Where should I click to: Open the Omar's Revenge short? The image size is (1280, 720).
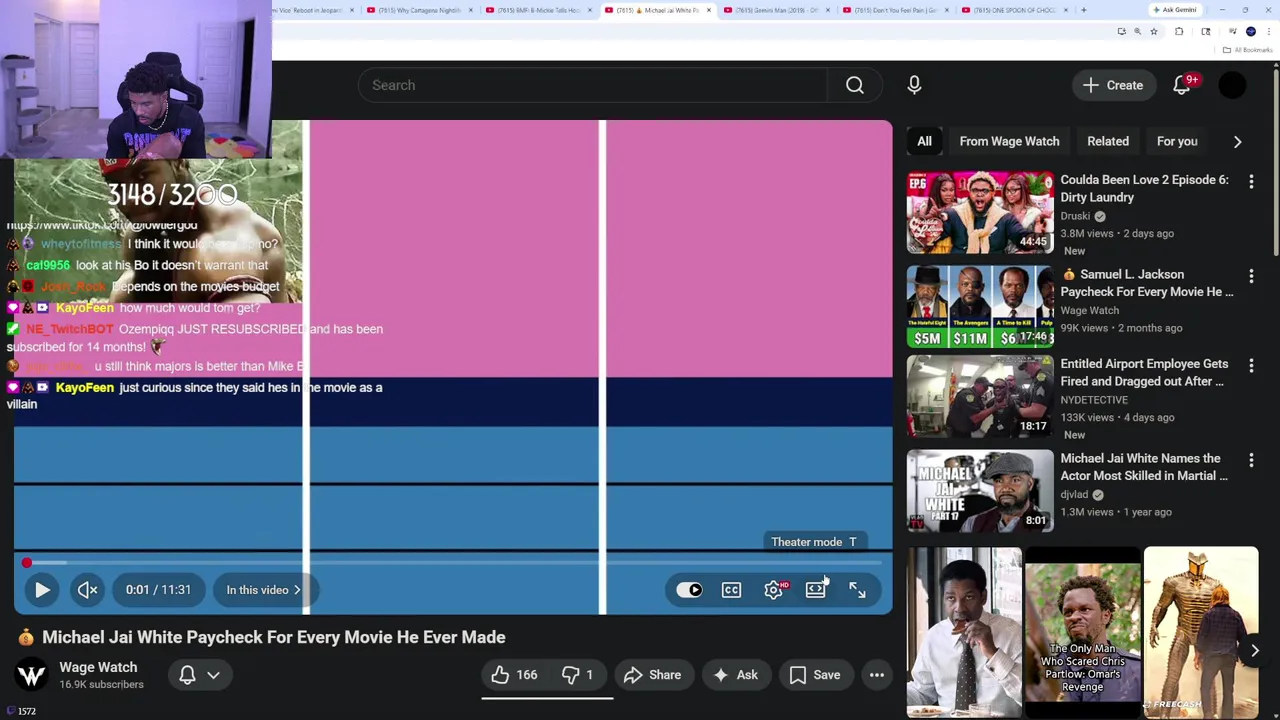(x=1082, y=632)
